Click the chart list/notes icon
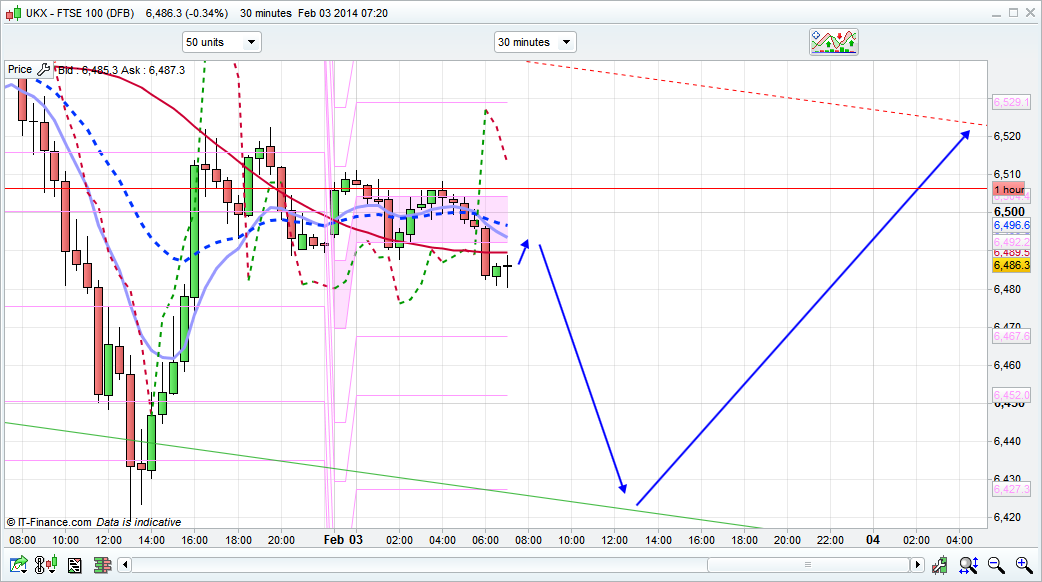The width and height of the screenshot is (1042, 582). 74,565
